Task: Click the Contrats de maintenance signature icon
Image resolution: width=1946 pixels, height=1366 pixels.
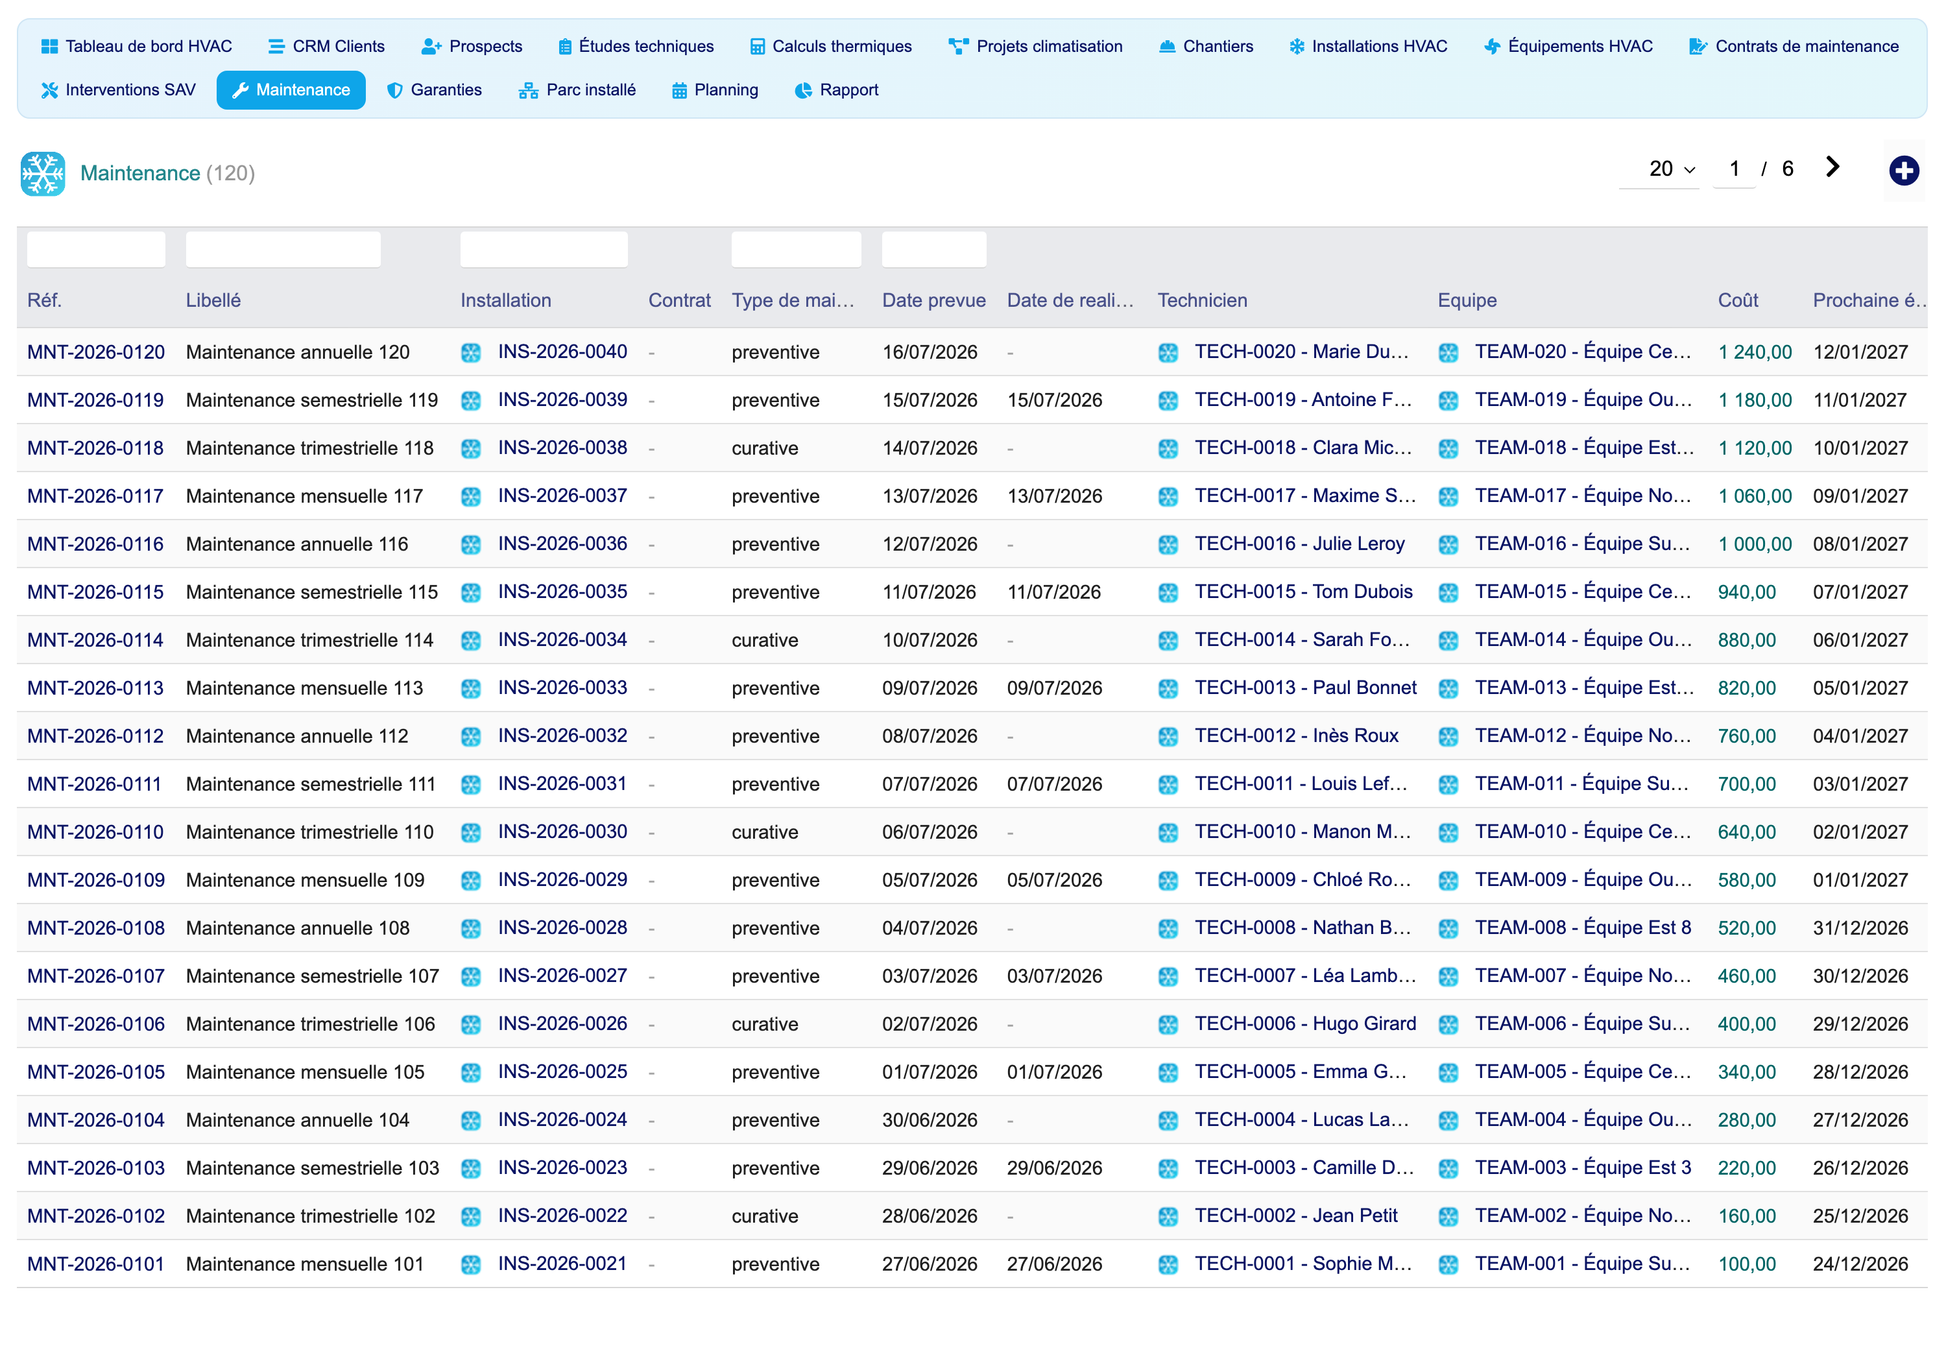Action: pos(1698,47)
